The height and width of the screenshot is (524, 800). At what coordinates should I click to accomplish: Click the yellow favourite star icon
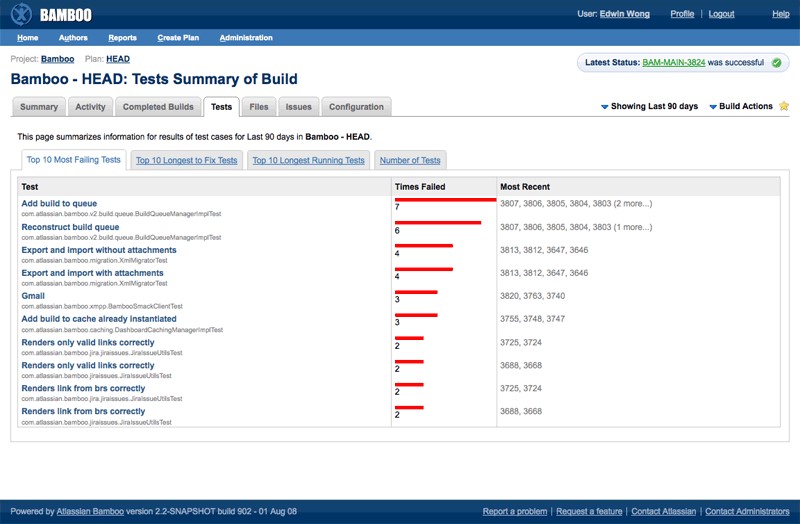pos(784,106)
